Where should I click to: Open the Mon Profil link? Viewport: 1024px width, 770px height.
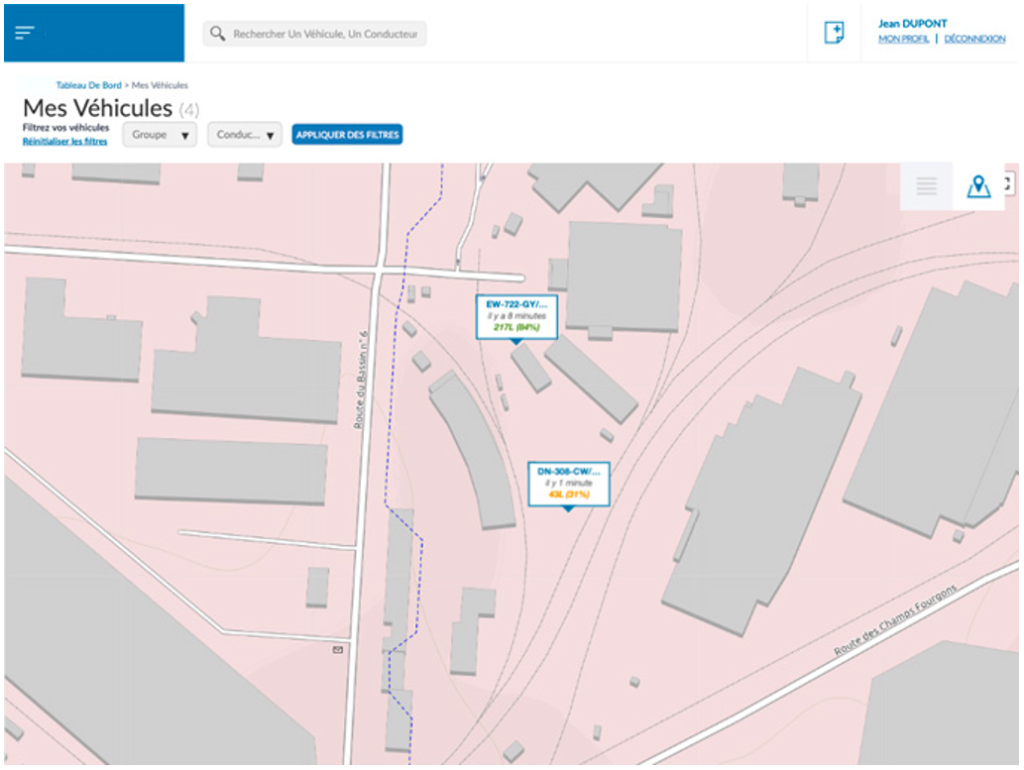click(x=903, y=39)
